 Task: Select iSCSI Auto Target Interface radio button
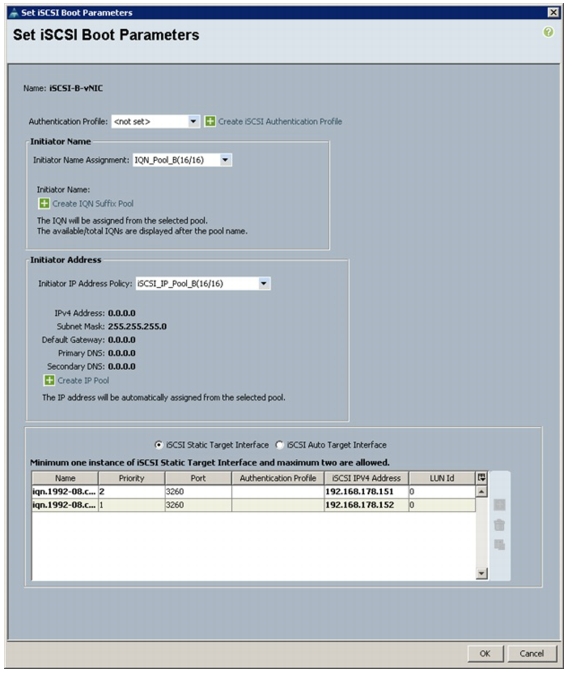(x=279, y=445)
